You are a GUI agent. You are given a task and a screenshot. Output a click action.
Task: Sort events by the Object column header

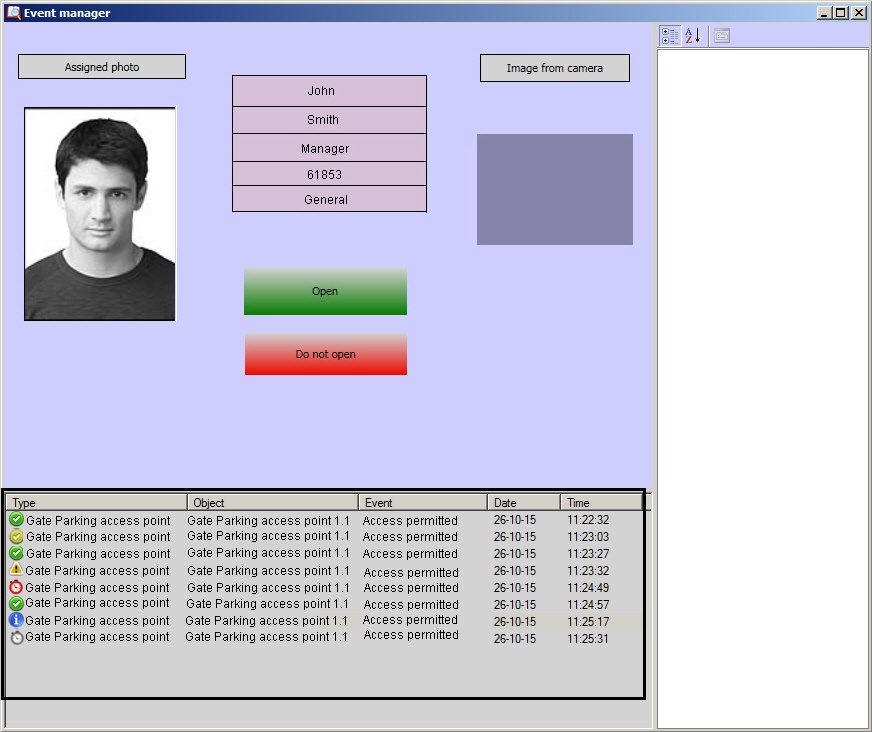click(272, 502)
